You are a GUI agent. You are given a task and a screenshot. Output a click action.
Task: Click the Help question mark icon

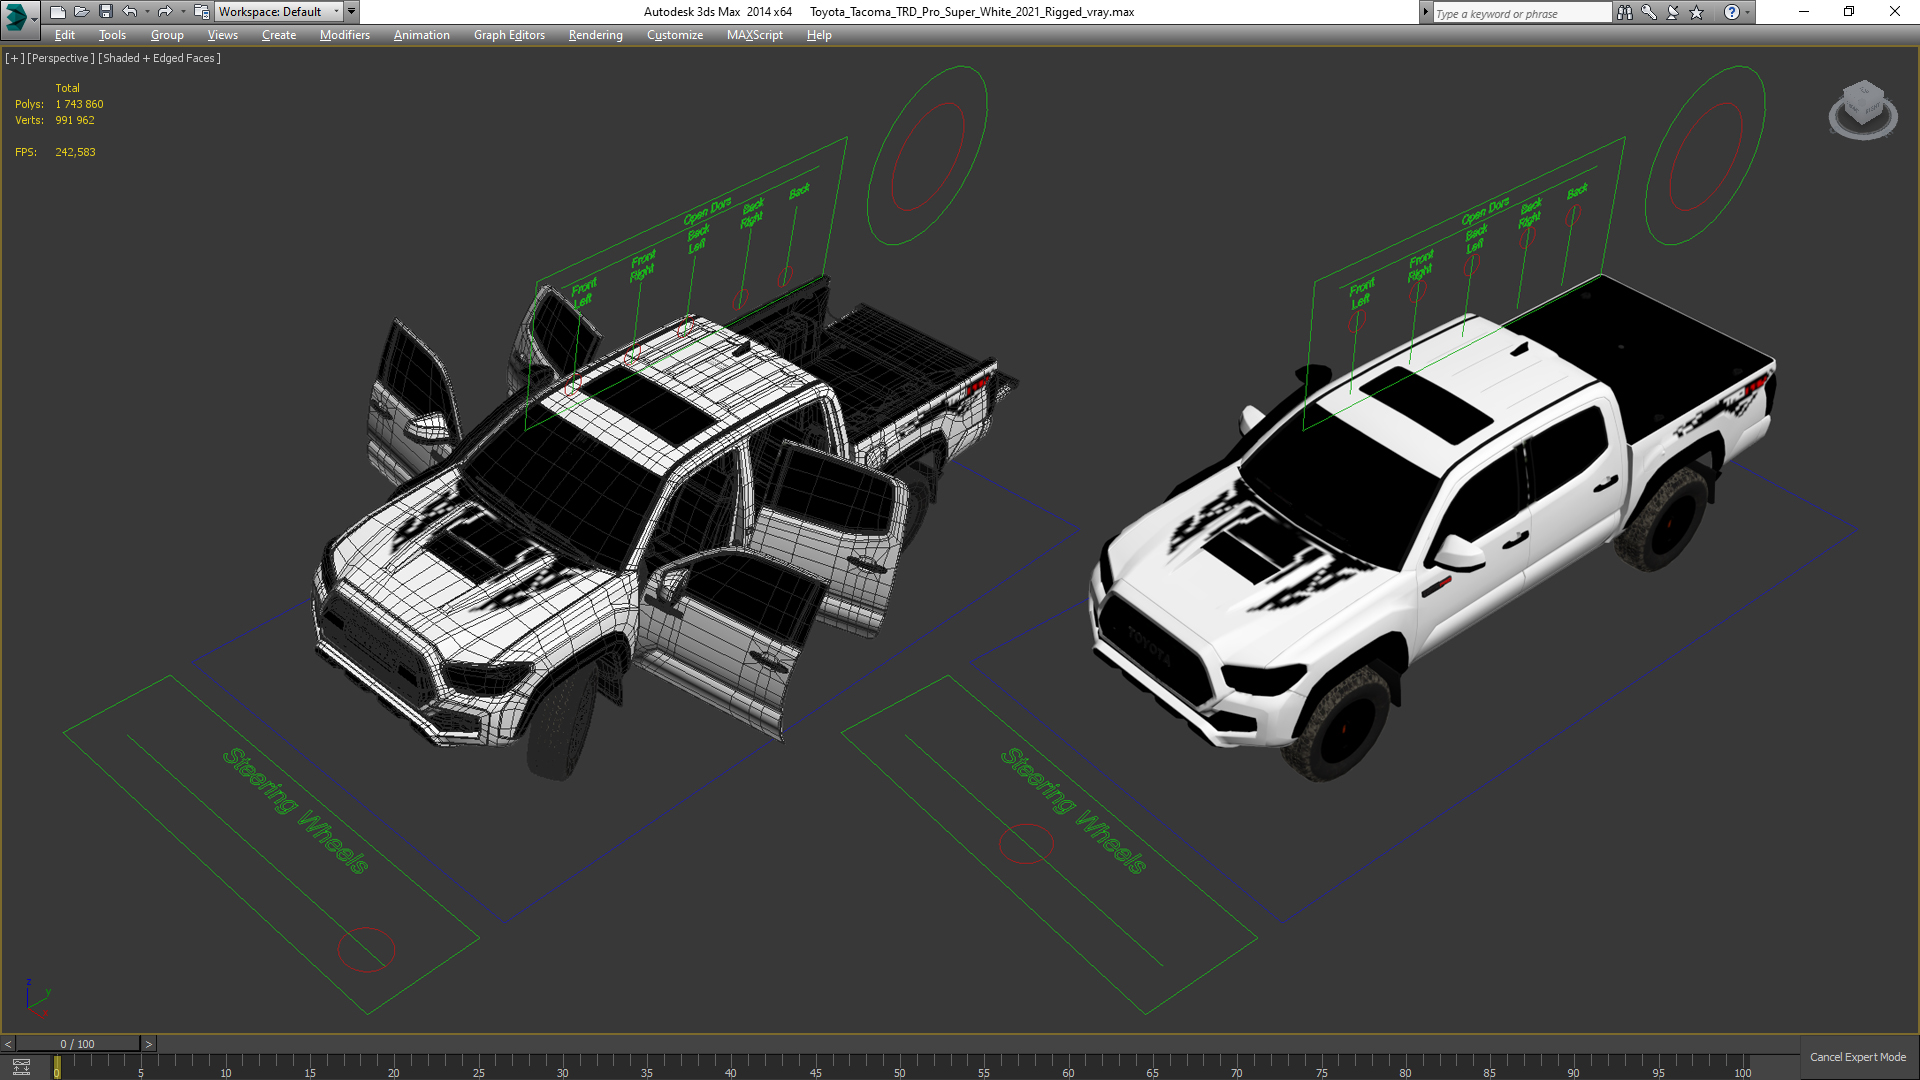1732,12
